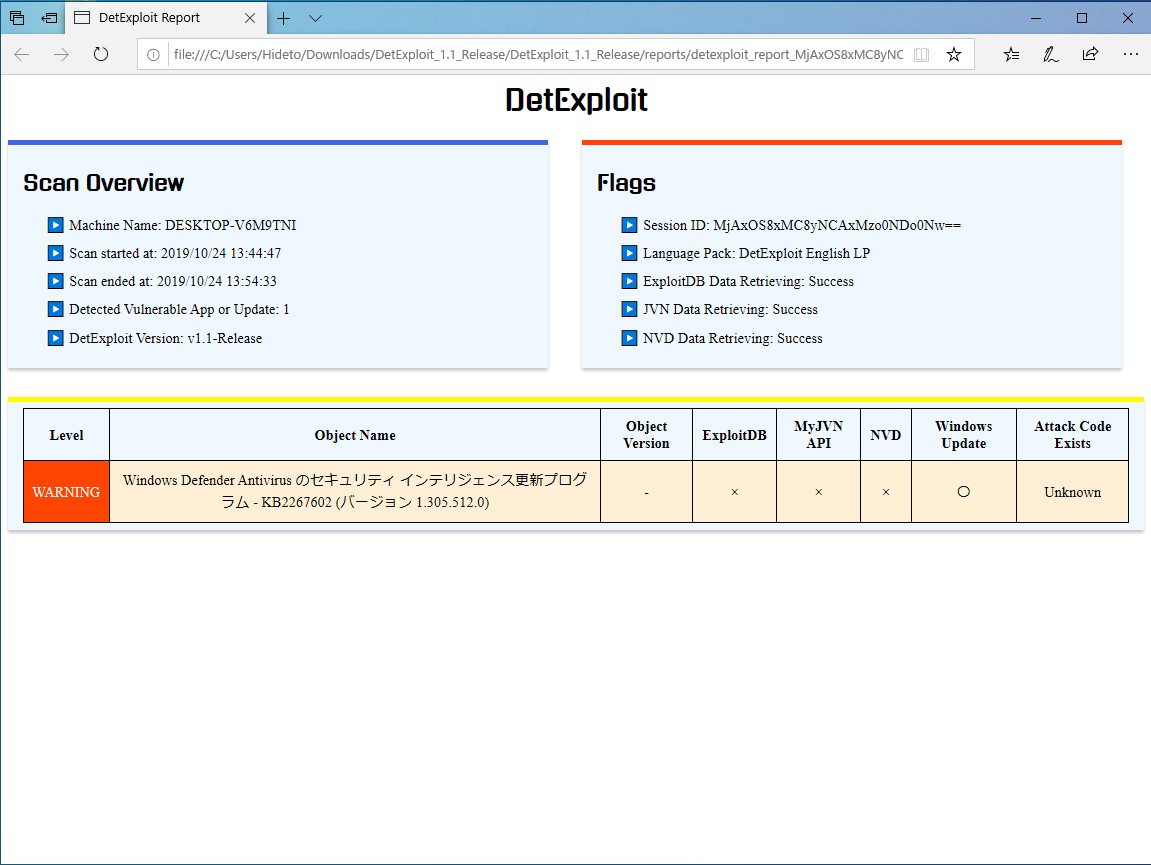Image resolution: width=1151 pixels, height=865 pixels.
Task: Click the browser Forward arrow
Action: [x=61, y=54]
